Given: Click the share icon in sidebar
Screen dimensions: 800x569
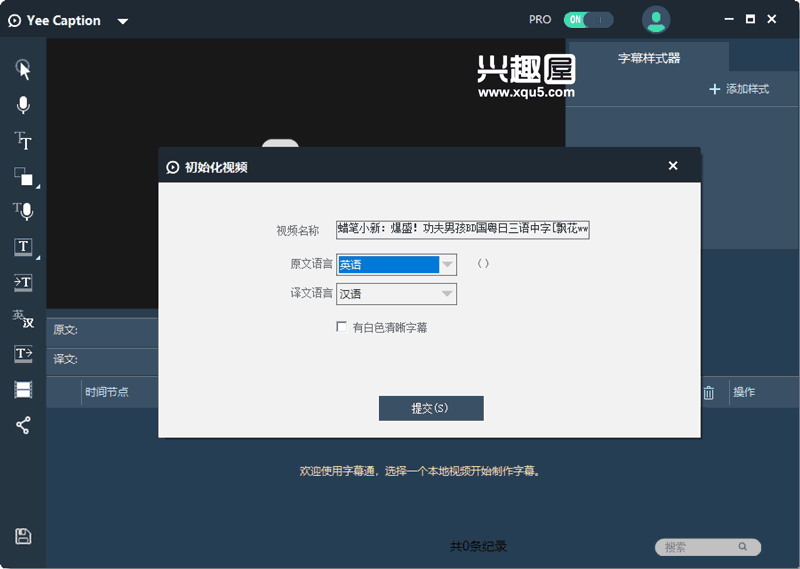Looking at the screenshot, I should [x=23, y=425].
